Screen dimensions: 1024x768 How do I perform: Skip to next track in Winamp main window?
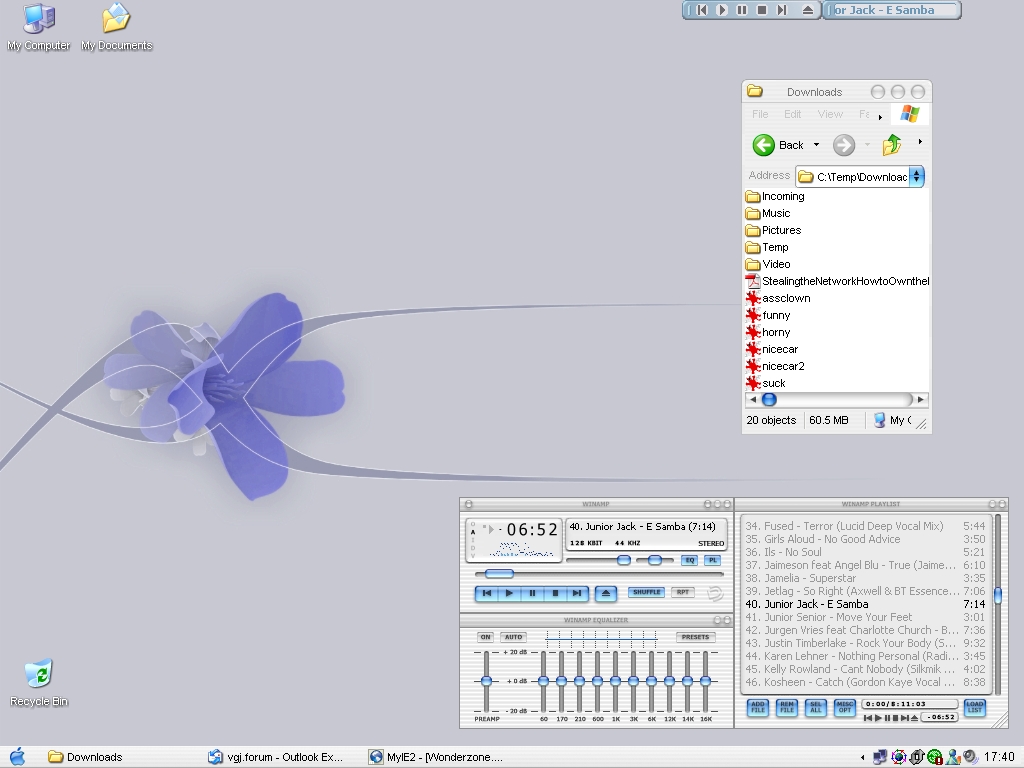tap(577, 593)
